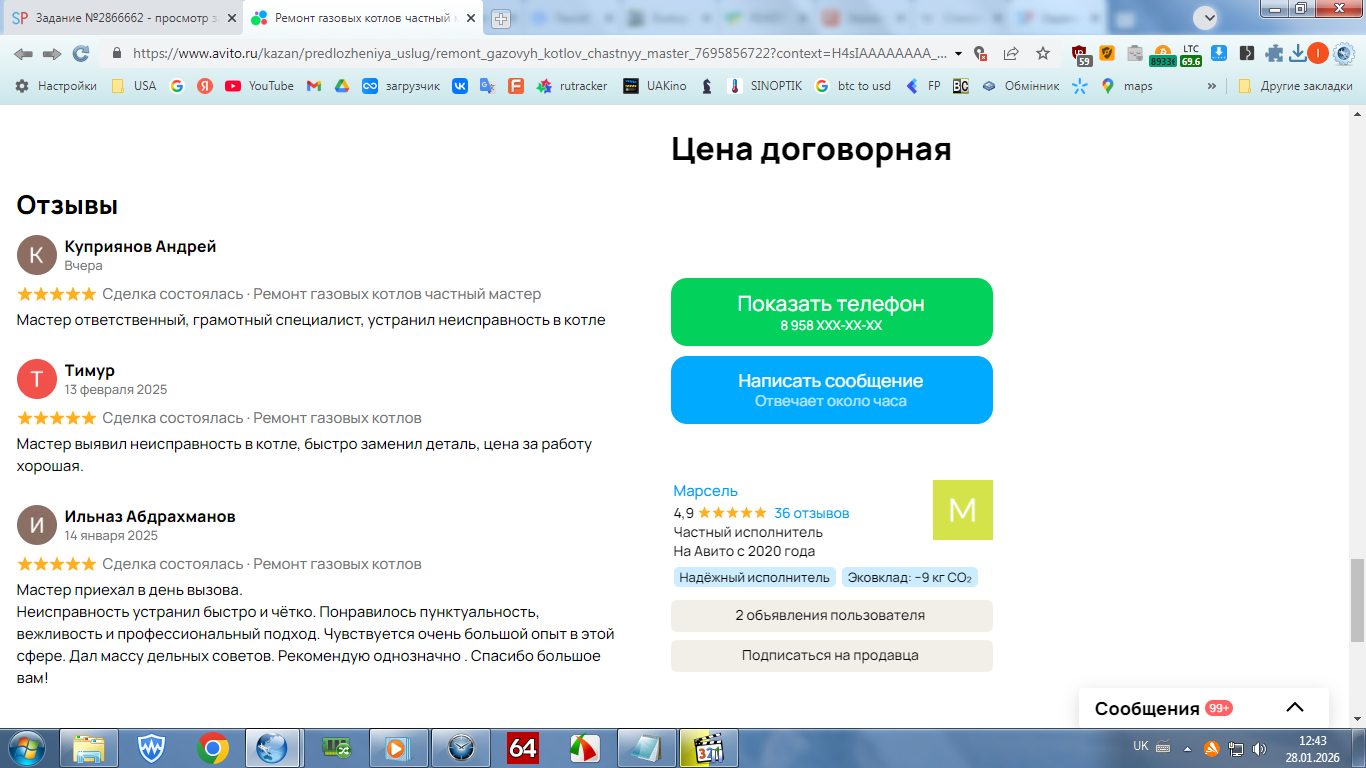Image resolution: width=1366 pixels, height=768 pixels.
Task: Open the Google Translate bookmark
Action: pyautogui.click(x=488, y=86)
